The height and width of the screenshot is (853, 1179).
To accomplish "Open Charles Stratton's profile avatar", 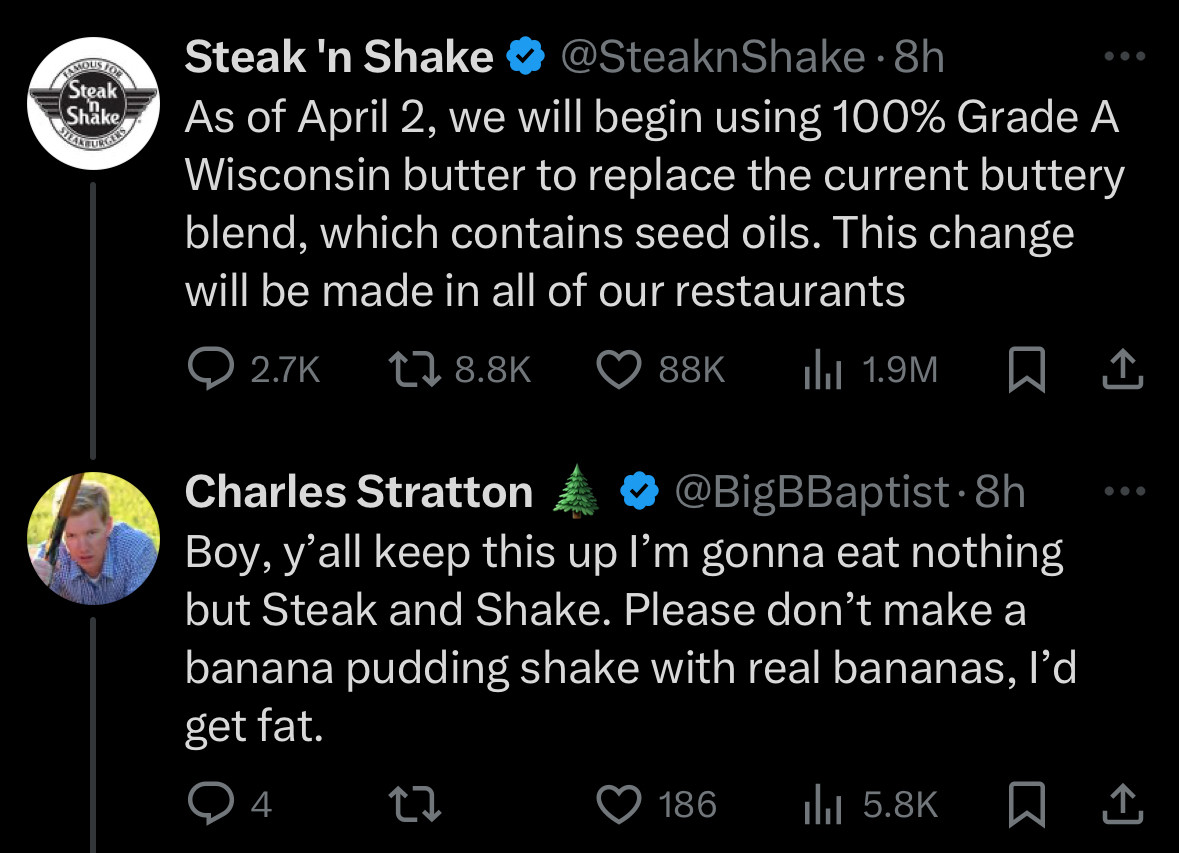I will point(93,538).
